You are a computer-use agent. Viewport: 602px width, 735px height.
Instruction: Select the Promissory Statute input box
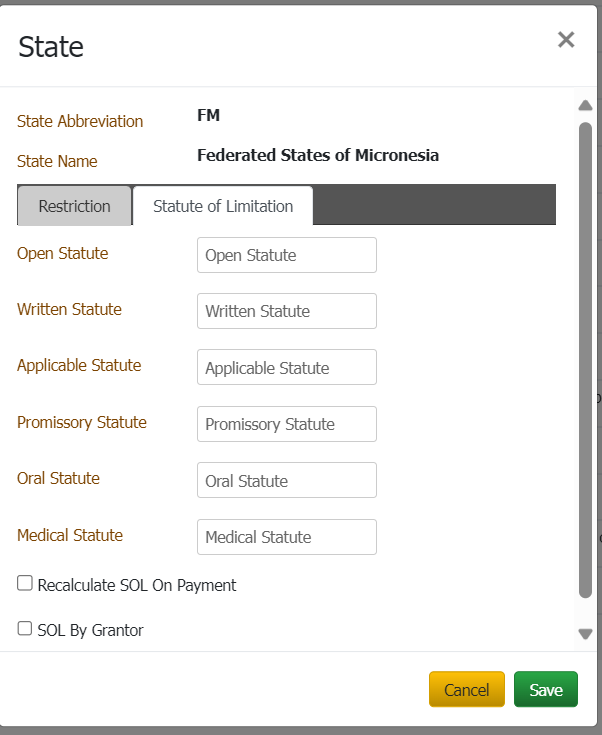286,424
